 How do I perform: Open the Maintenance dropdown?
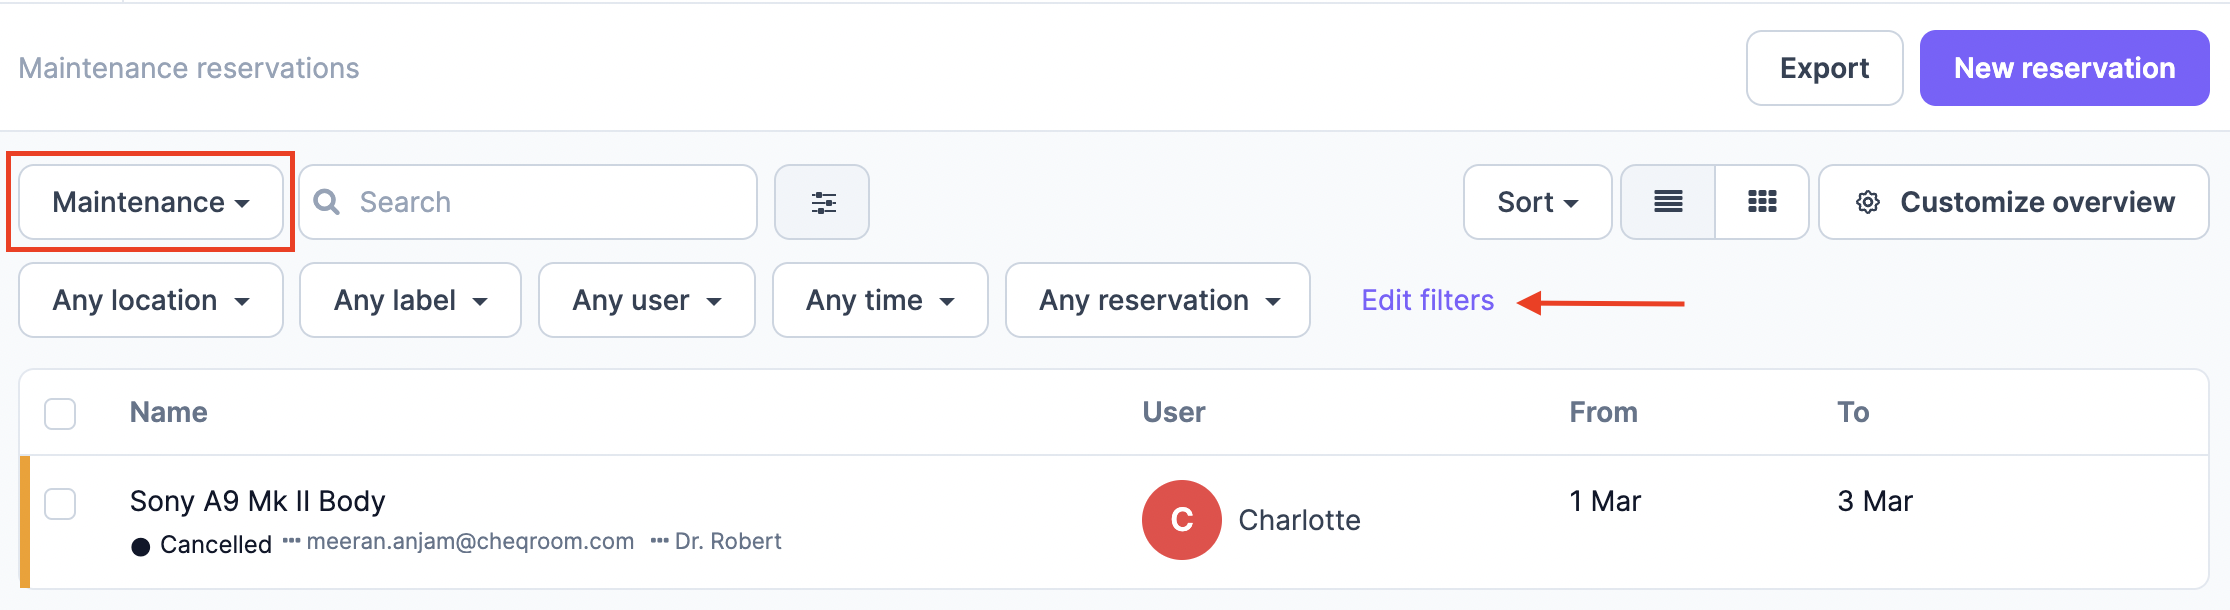tap(151, 202)
